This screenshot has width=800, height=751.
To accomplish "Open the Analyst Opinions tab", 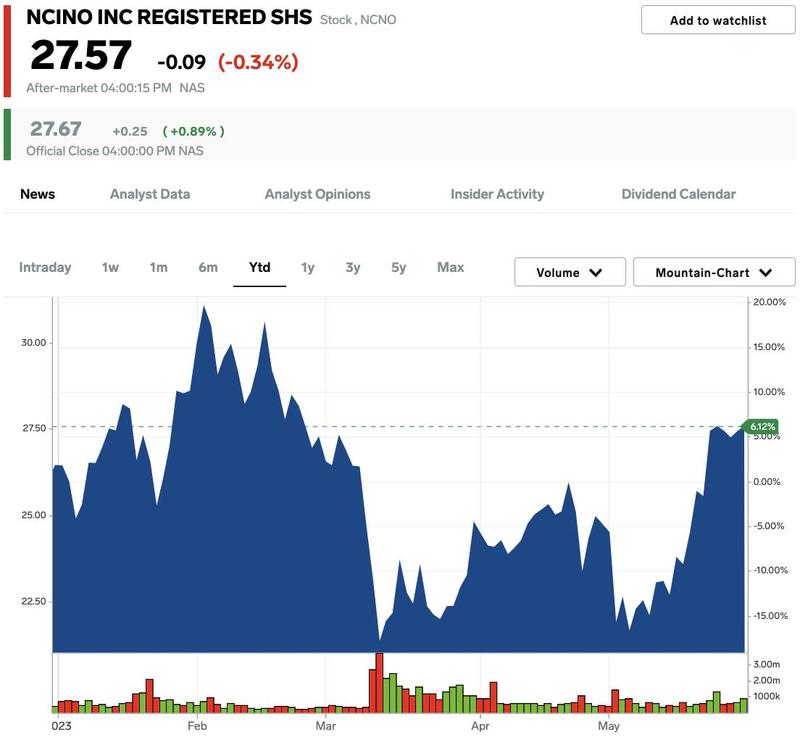I will (317, 194).
